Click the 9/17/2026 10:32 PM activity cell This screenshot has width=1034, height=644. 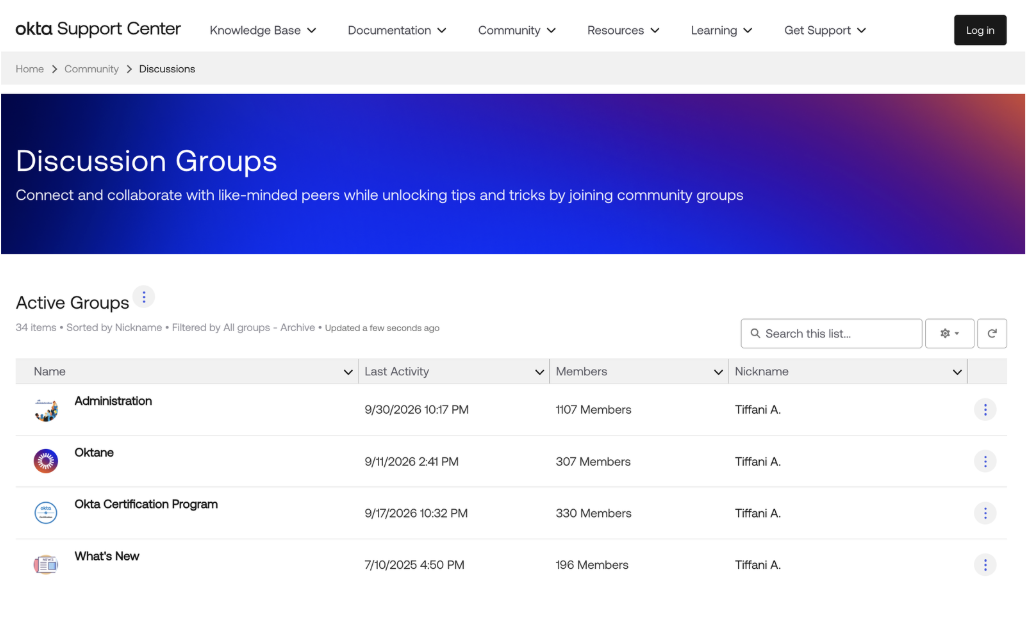416,513
